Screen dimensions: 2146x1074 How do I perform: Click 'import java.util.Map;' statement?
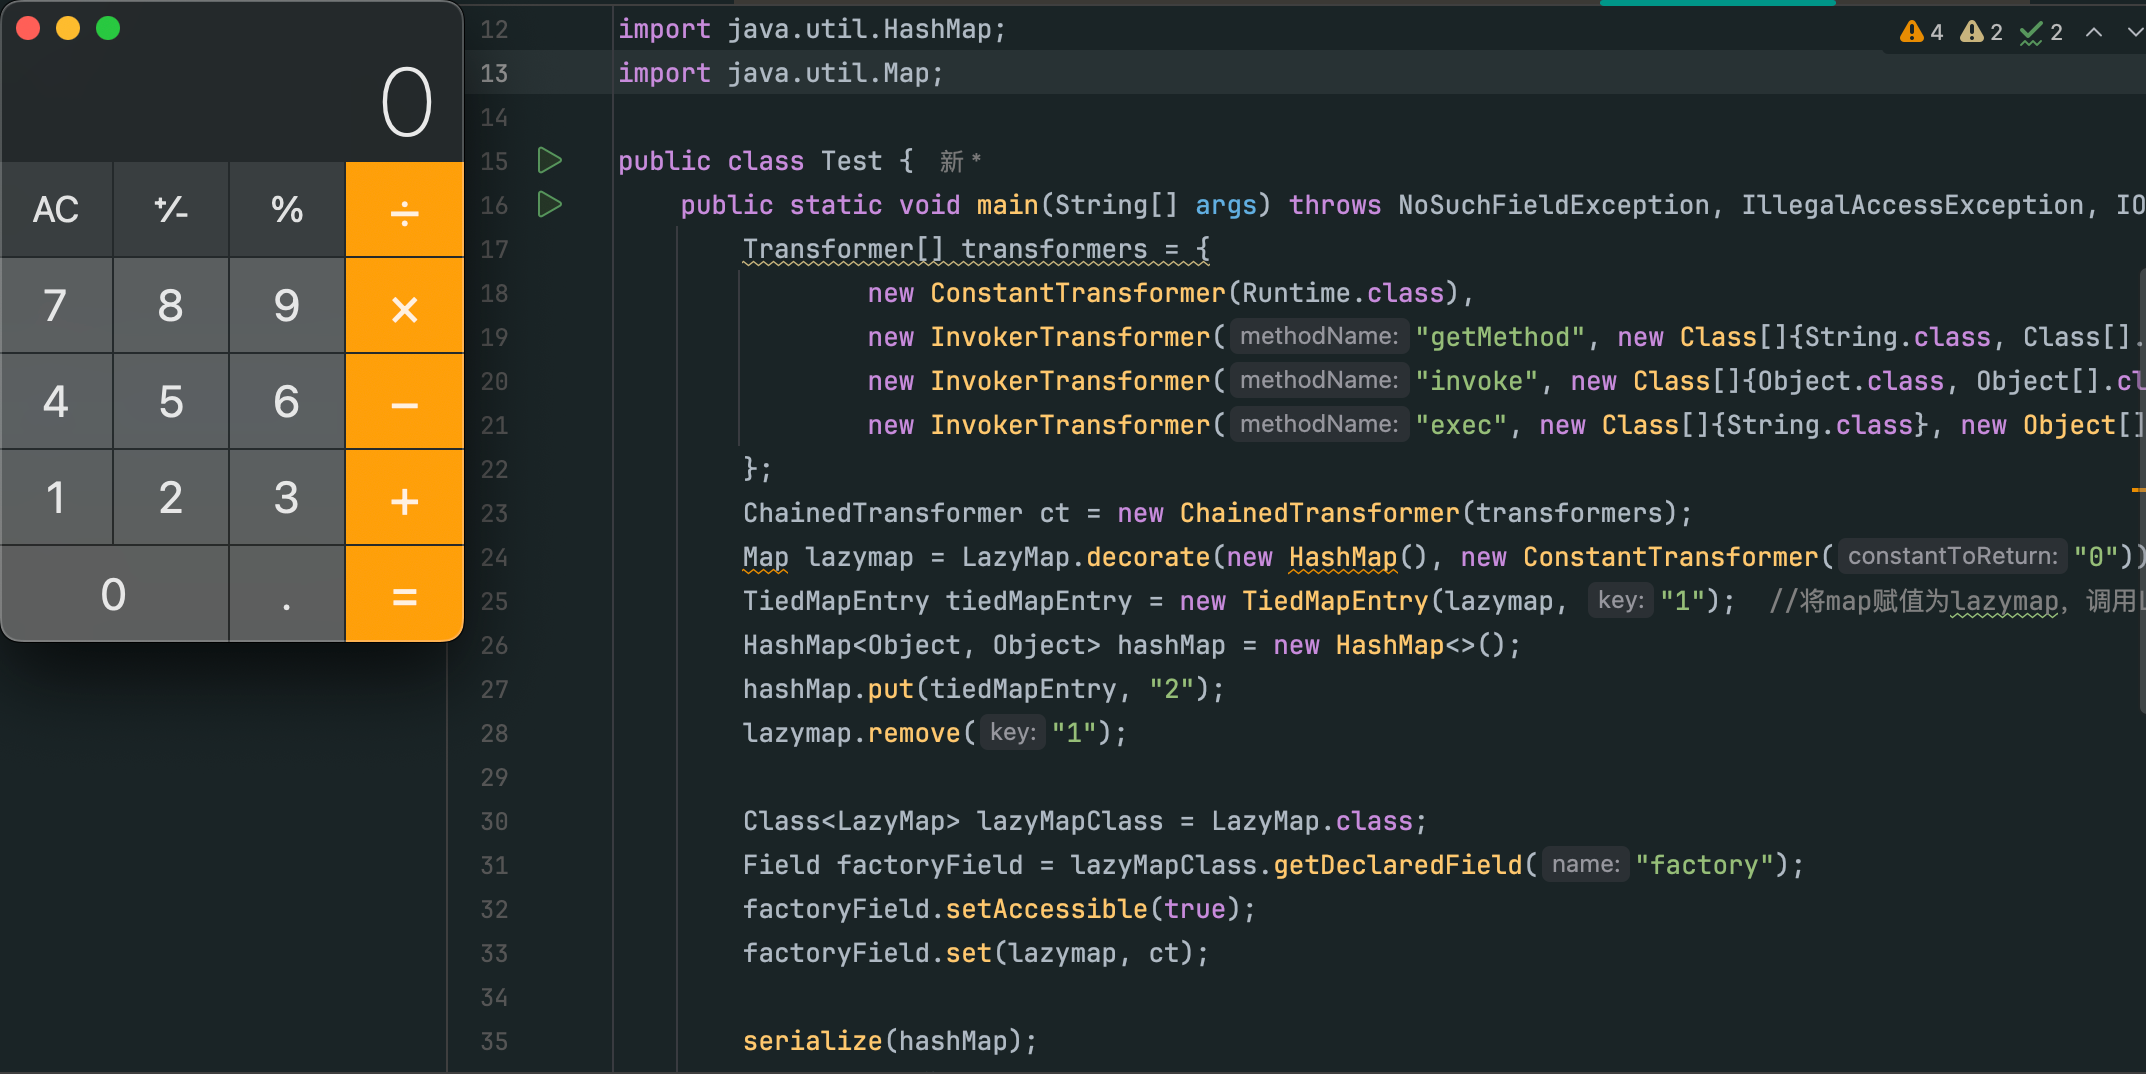click(780, 73)
